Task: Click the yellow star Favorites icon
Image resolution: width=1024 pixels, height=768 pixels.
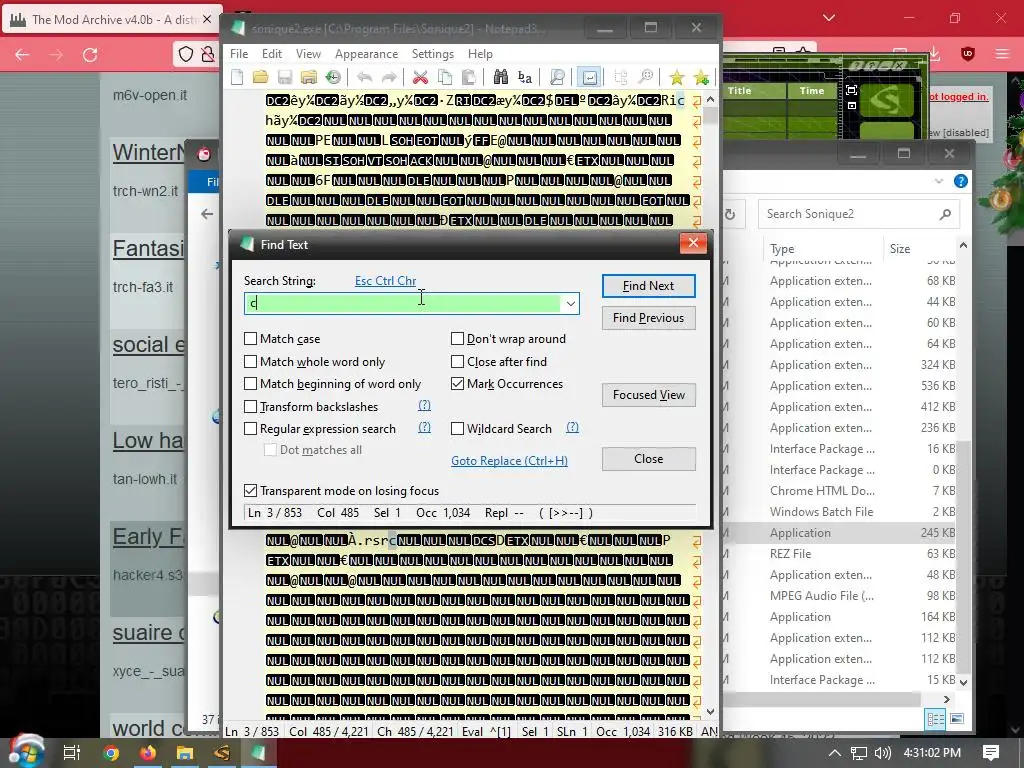Action: click(677, 78)
